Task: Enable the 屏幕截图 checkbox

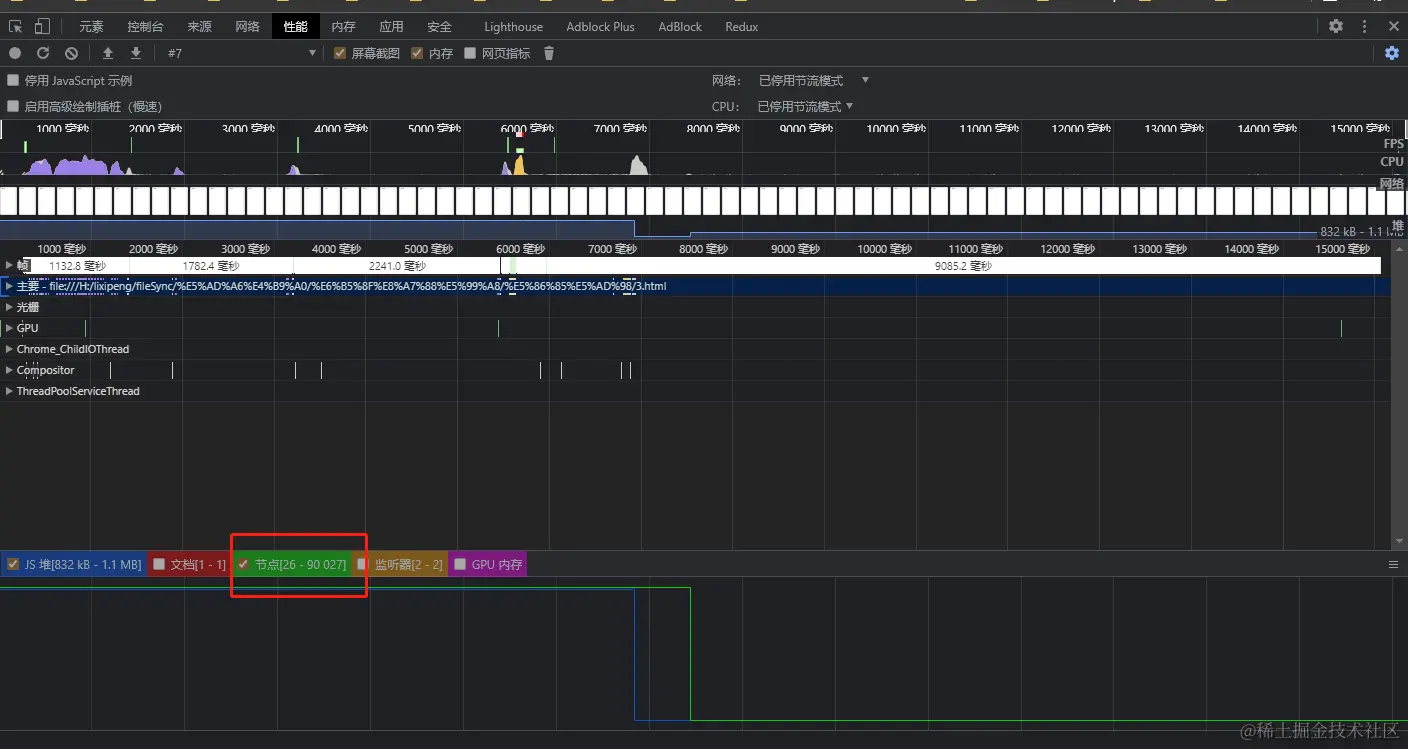Action: (x=340, y=53)
